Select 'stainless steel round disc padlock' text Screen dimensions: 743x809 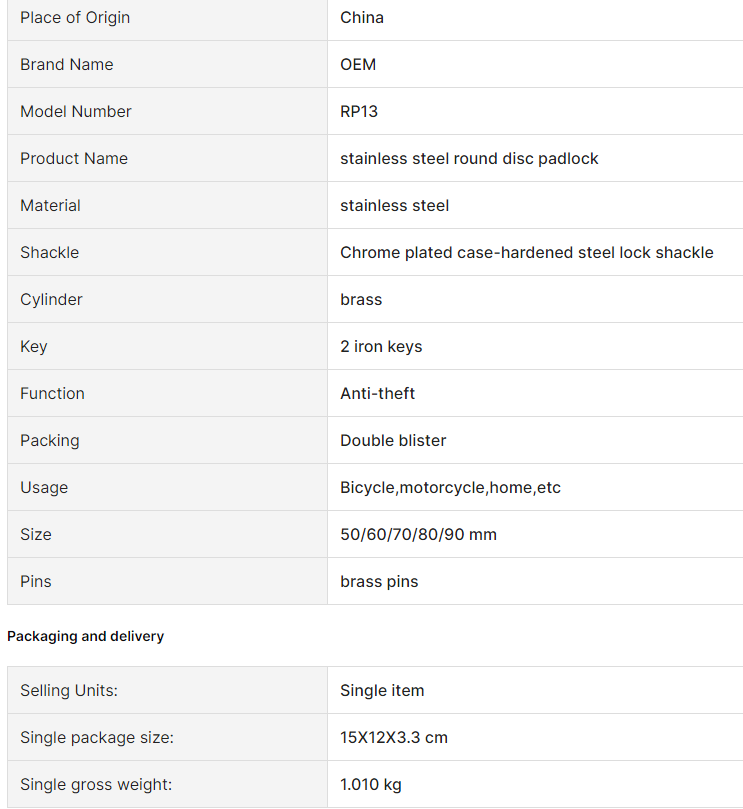point(469,159)
